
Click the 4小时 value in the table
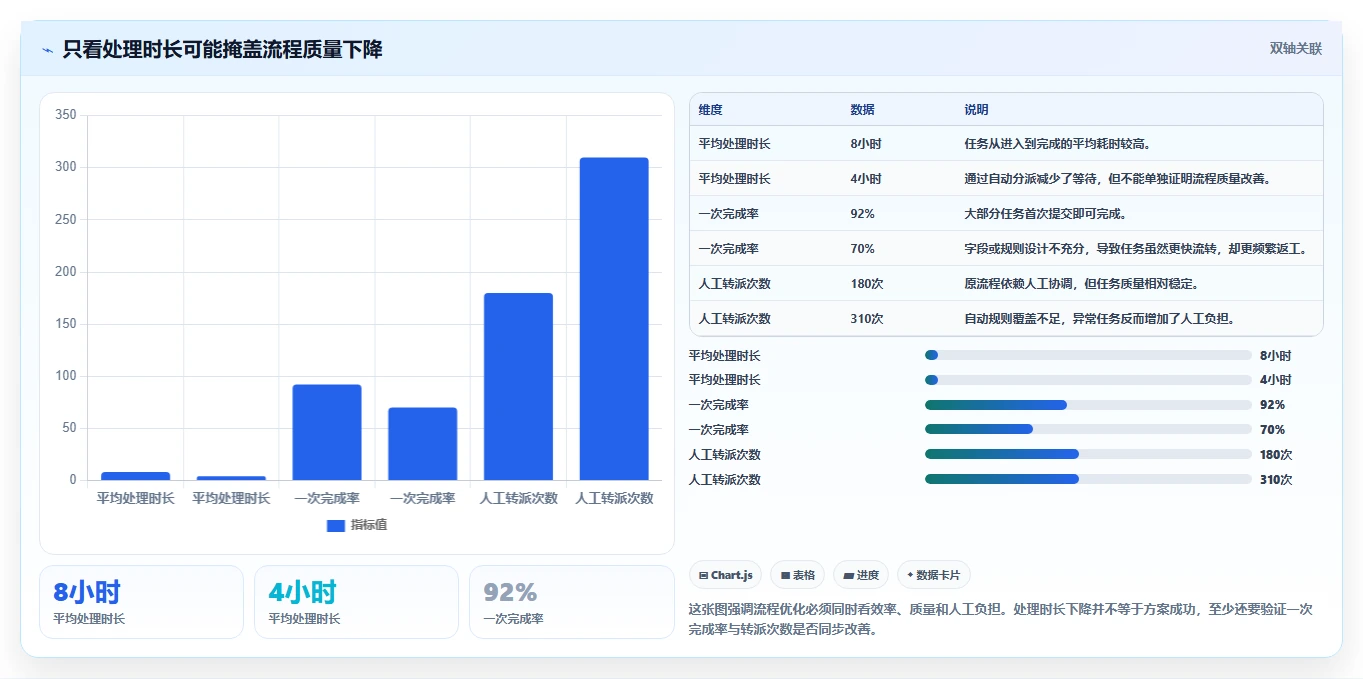866,179
